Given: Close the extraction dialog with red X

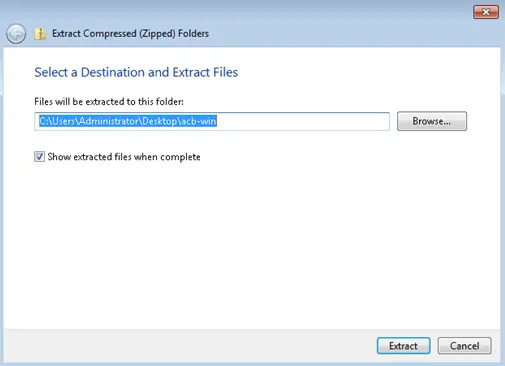Looking at the screenshot, I should pyautogui.click(x=486, y=12).
